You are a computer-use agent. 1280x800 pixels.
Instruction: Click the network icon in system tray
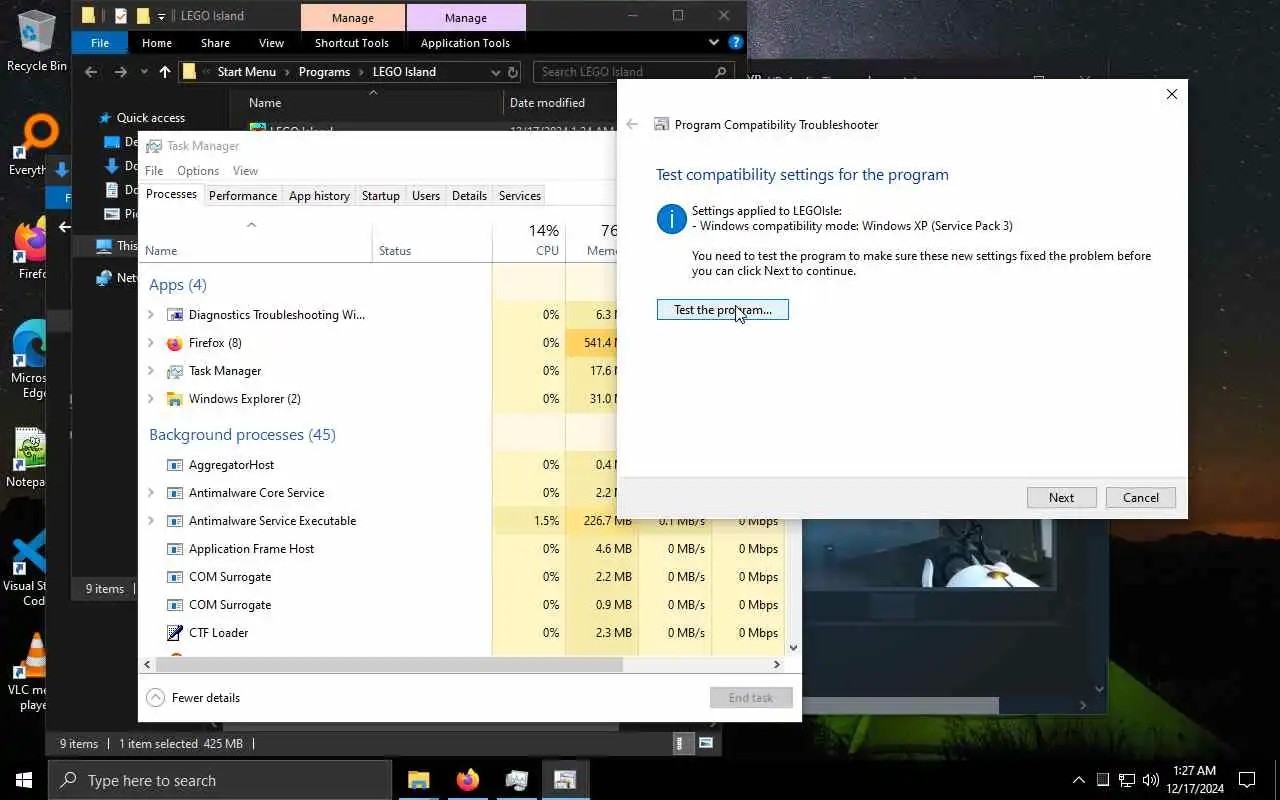point(1126,780)
